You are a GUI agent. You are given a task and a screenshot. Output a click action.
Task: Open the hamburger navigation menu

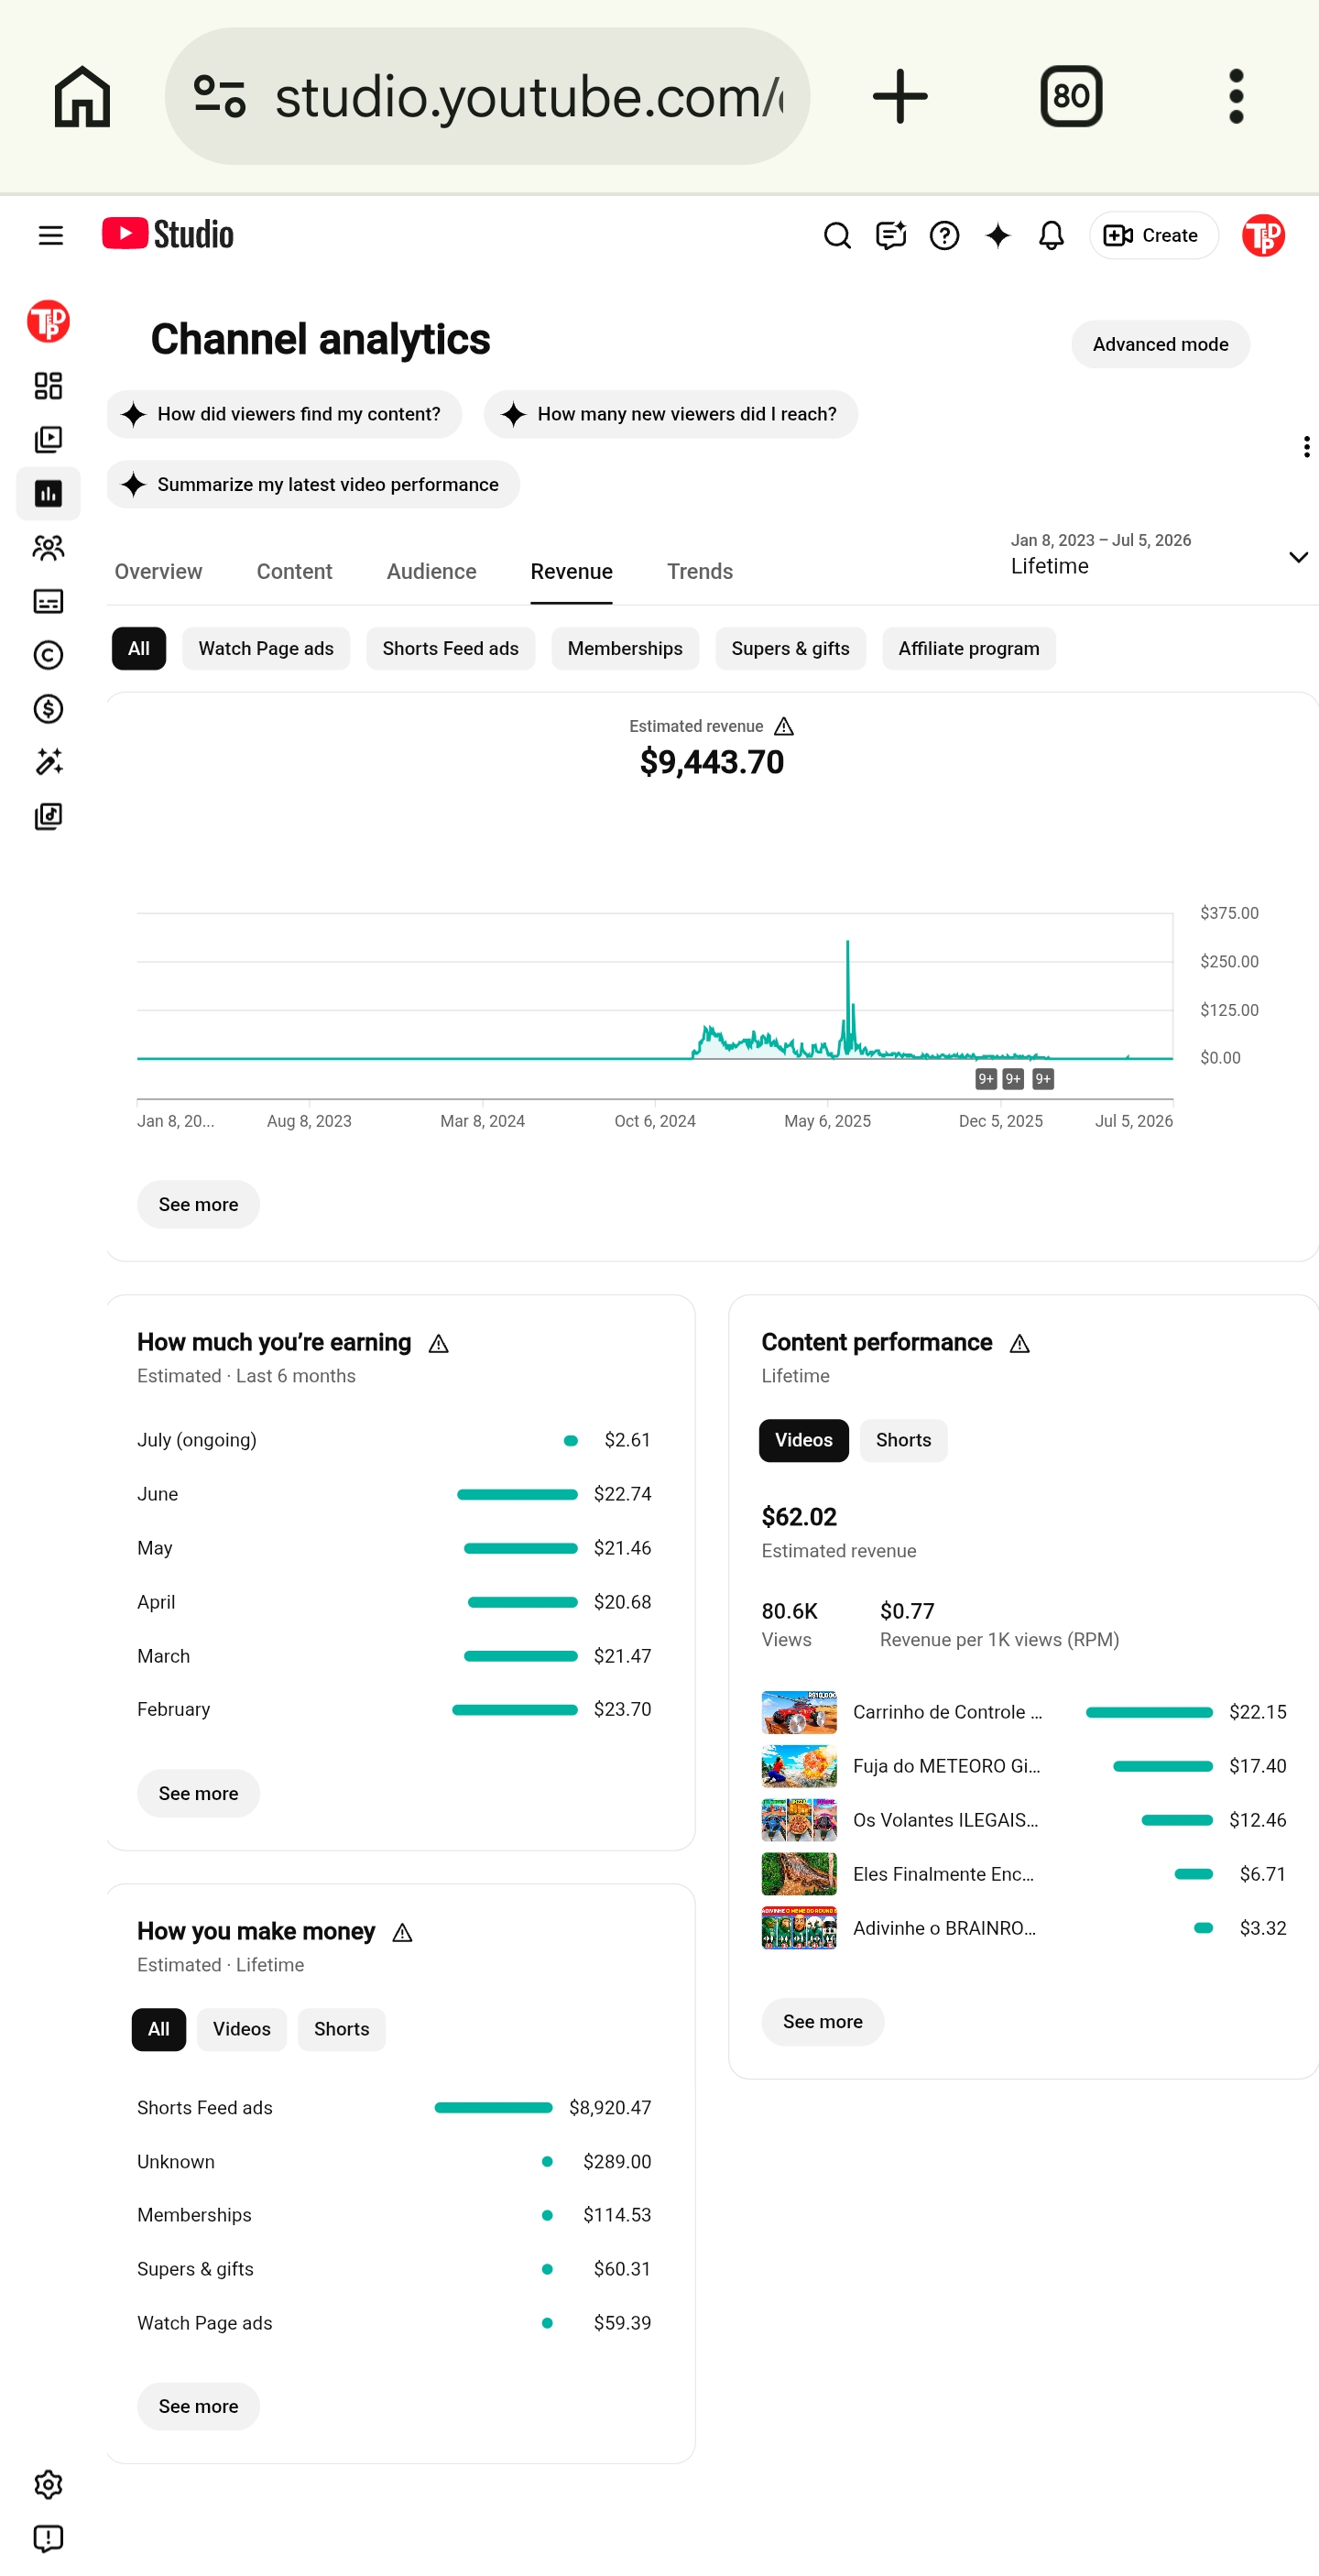coord(50,235)
